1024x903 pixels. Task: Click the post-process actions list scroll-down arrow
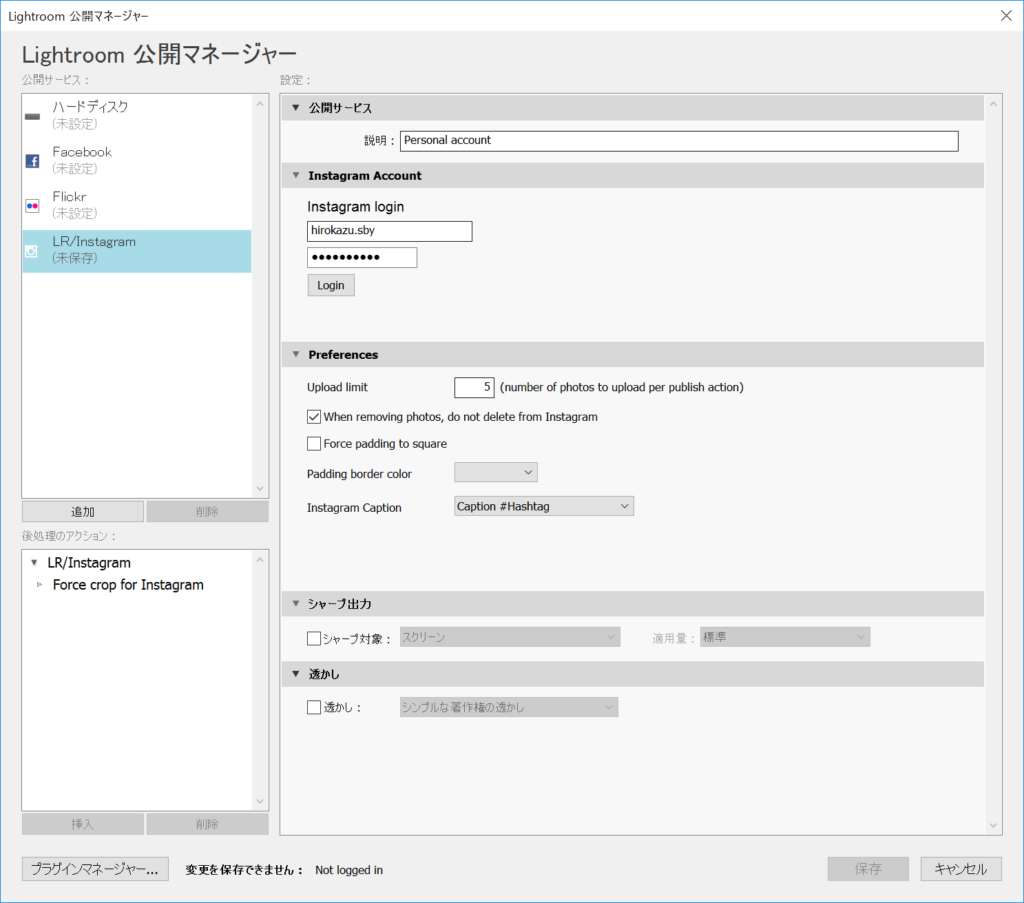click(x=260, y=801)
